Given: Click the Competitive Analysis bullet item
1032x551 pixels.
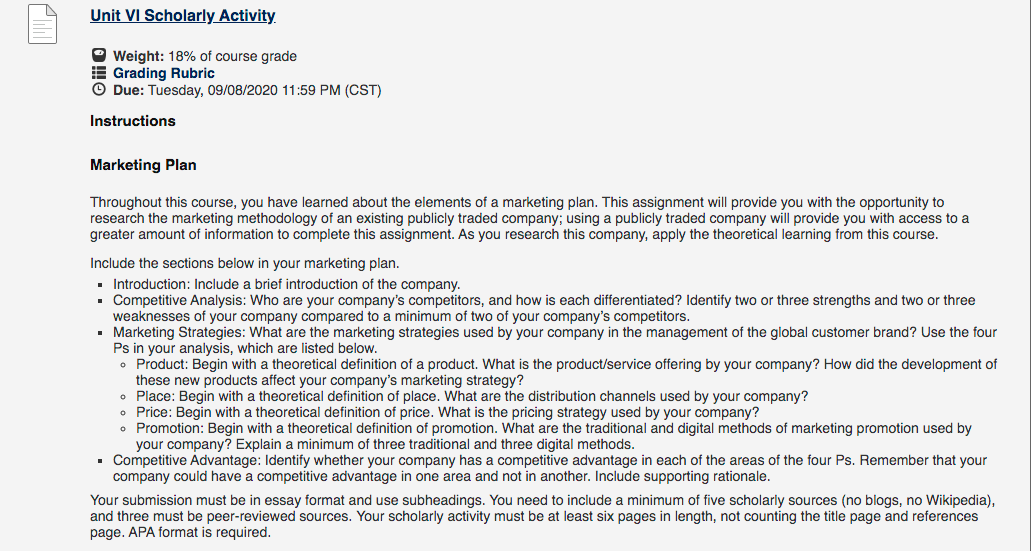Looking at the screenshot, I should [x=544, y=308].
